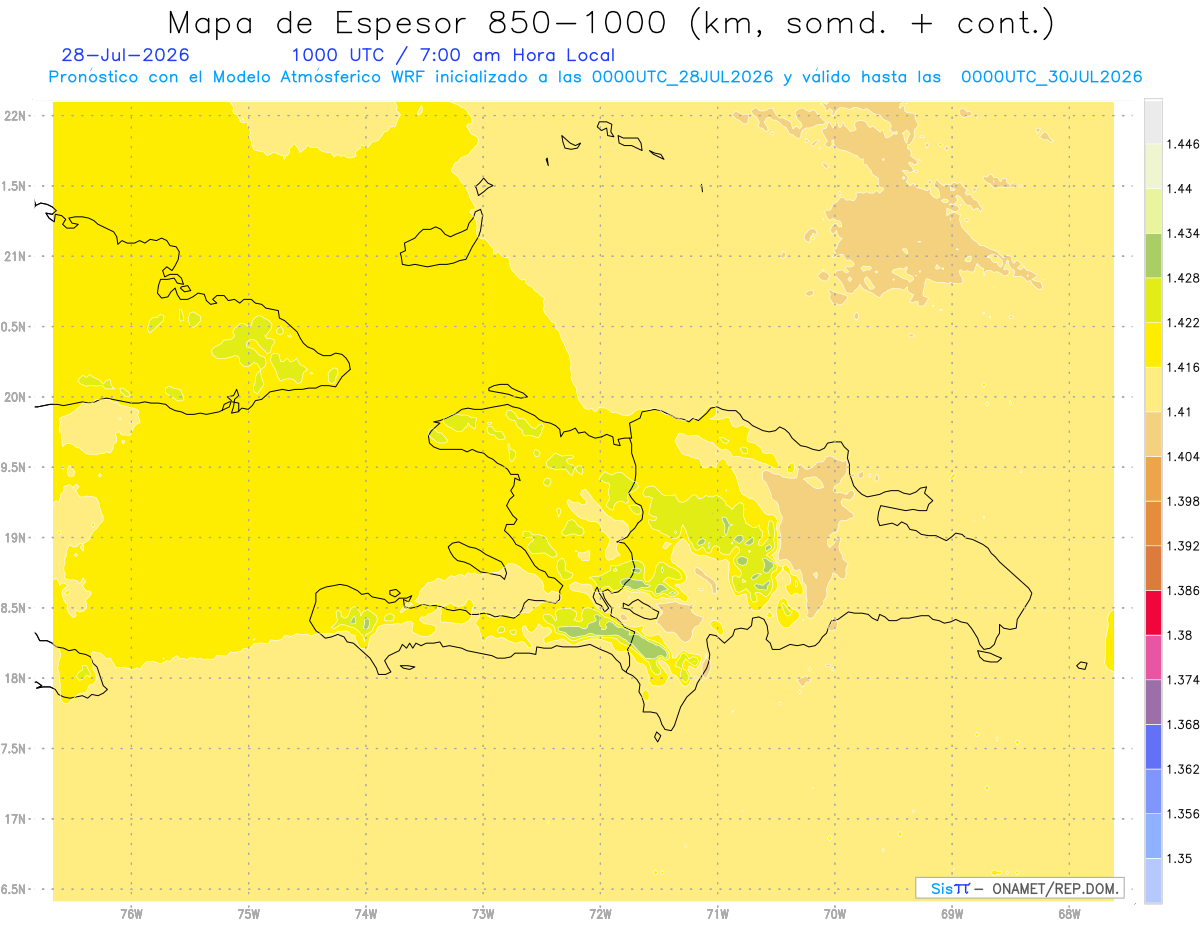The height and width of the screenshot is (927, 1200).
Task: Click the legend value '1.41'
Action: (x=1179, y=412)
